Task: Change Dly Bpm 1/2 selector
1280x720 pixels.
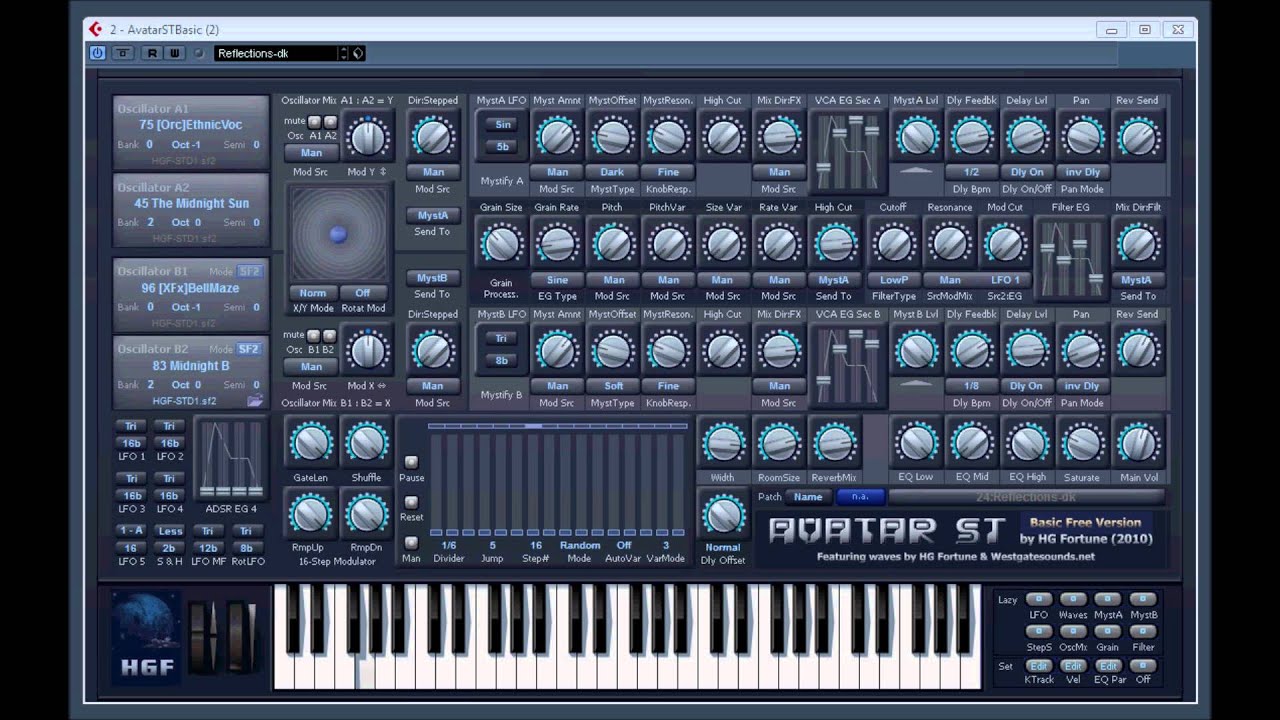Action: pyautogui.click(x=971, y=172)
